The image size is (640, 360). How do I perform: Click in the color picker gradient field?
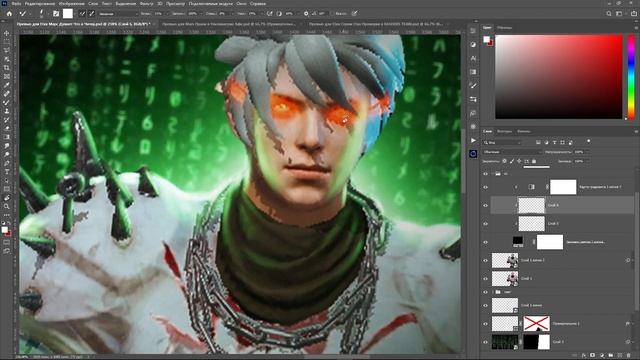558,77
